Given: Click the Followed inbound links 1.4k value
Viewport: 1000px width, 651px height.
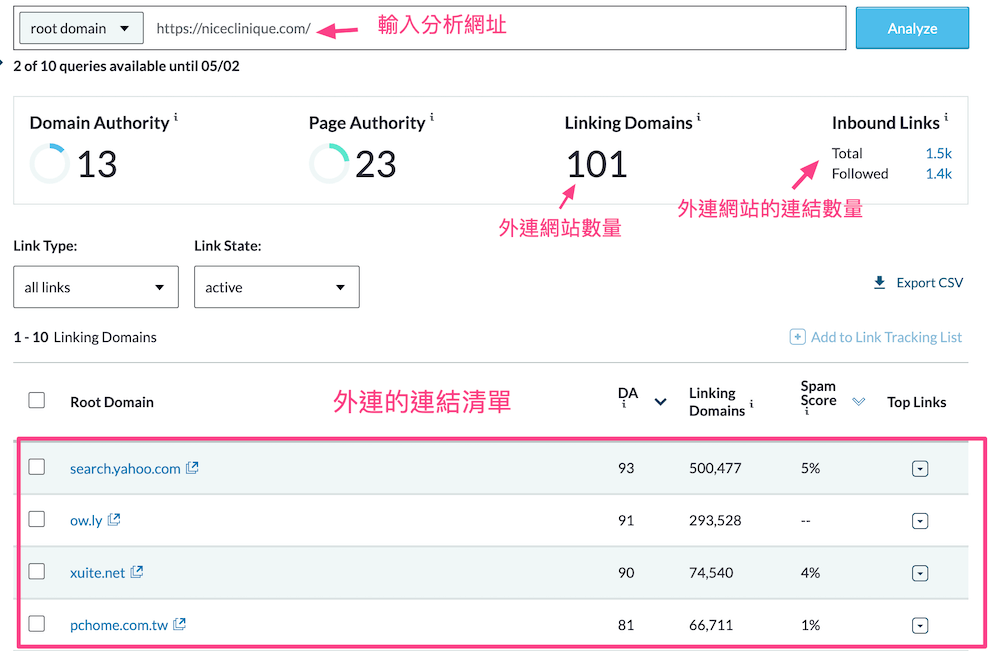Looking at the screenshot, I should tap(938, 173).
